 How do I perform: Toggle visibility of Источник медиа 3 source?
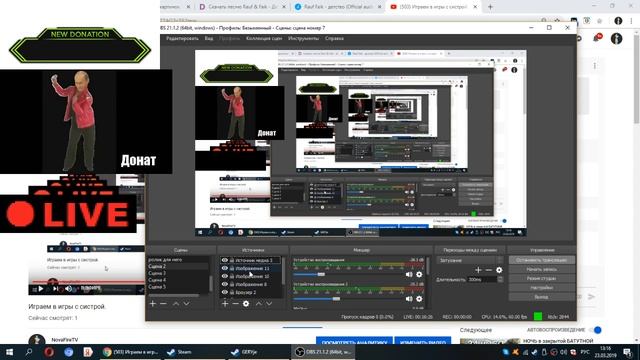click(224, 260)
